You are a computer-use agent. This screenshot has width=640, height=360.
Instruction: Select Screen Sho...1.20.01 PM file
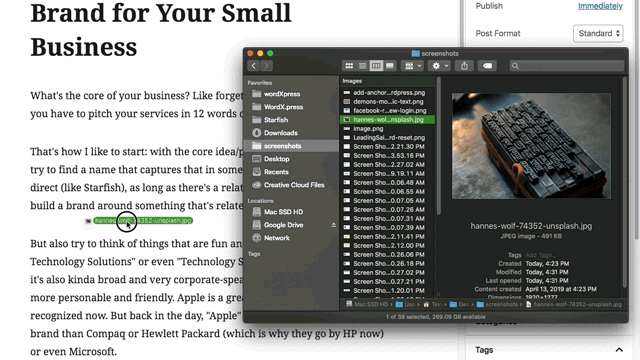(x=387, y=290)
